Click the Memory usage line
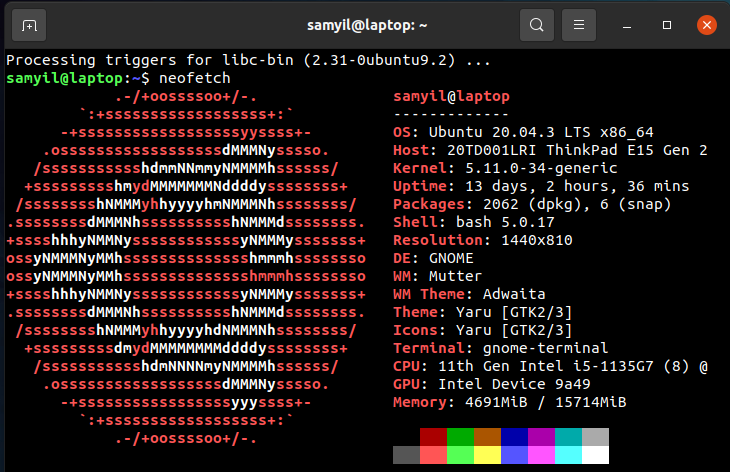The height and width of the screenshot is (472, 730). point(509,402)
